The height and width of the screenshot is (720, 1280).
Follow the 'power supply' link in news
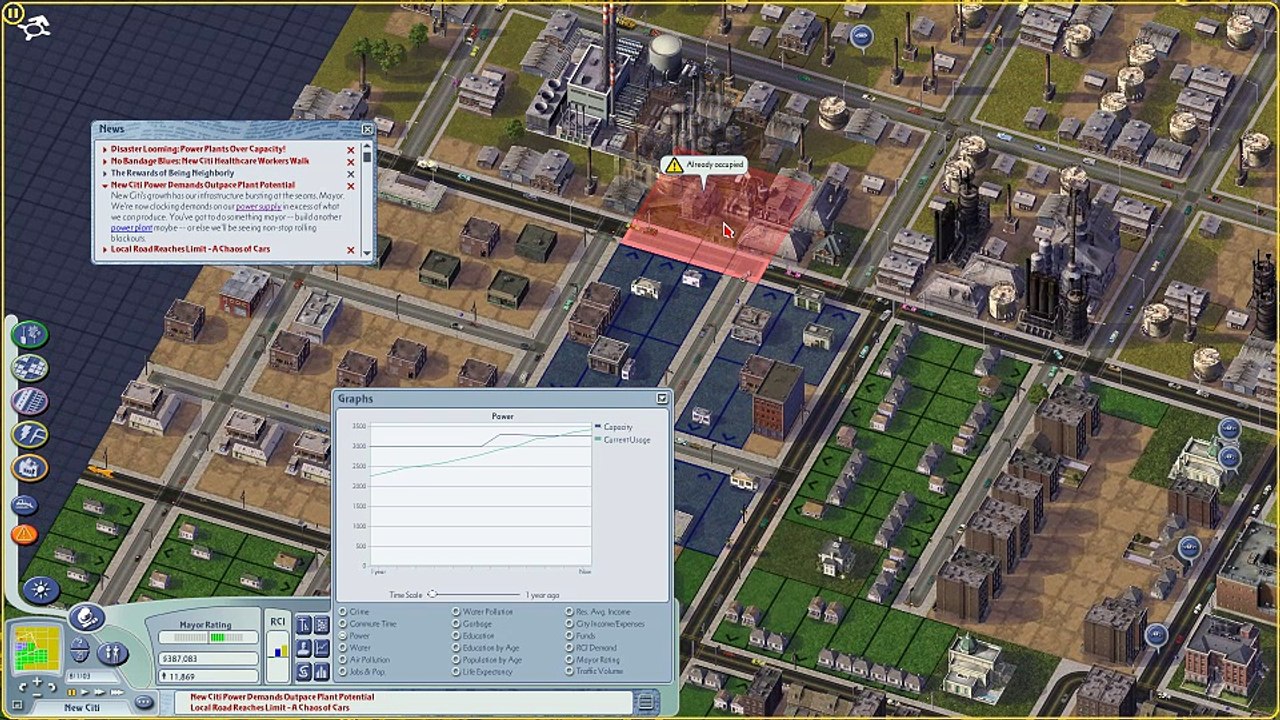tap(258, 207)
